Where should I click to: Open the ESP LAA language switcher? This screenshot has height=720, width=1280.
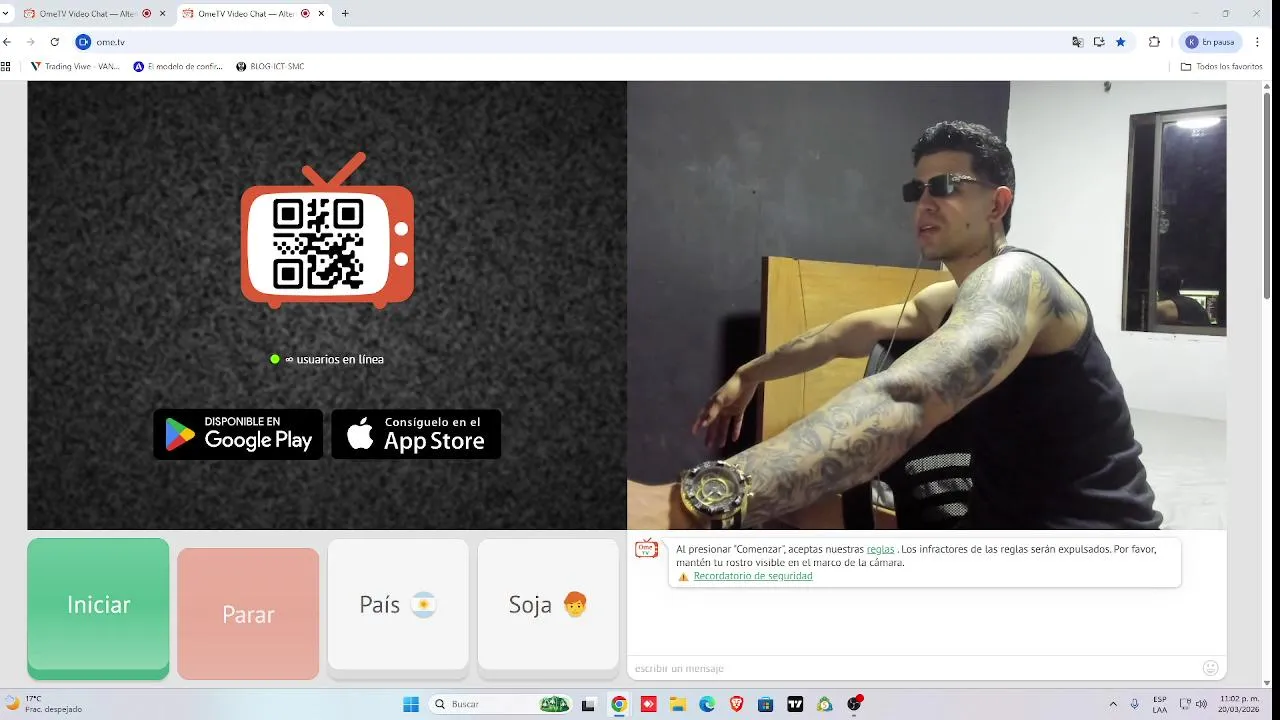click(1159, 704)
